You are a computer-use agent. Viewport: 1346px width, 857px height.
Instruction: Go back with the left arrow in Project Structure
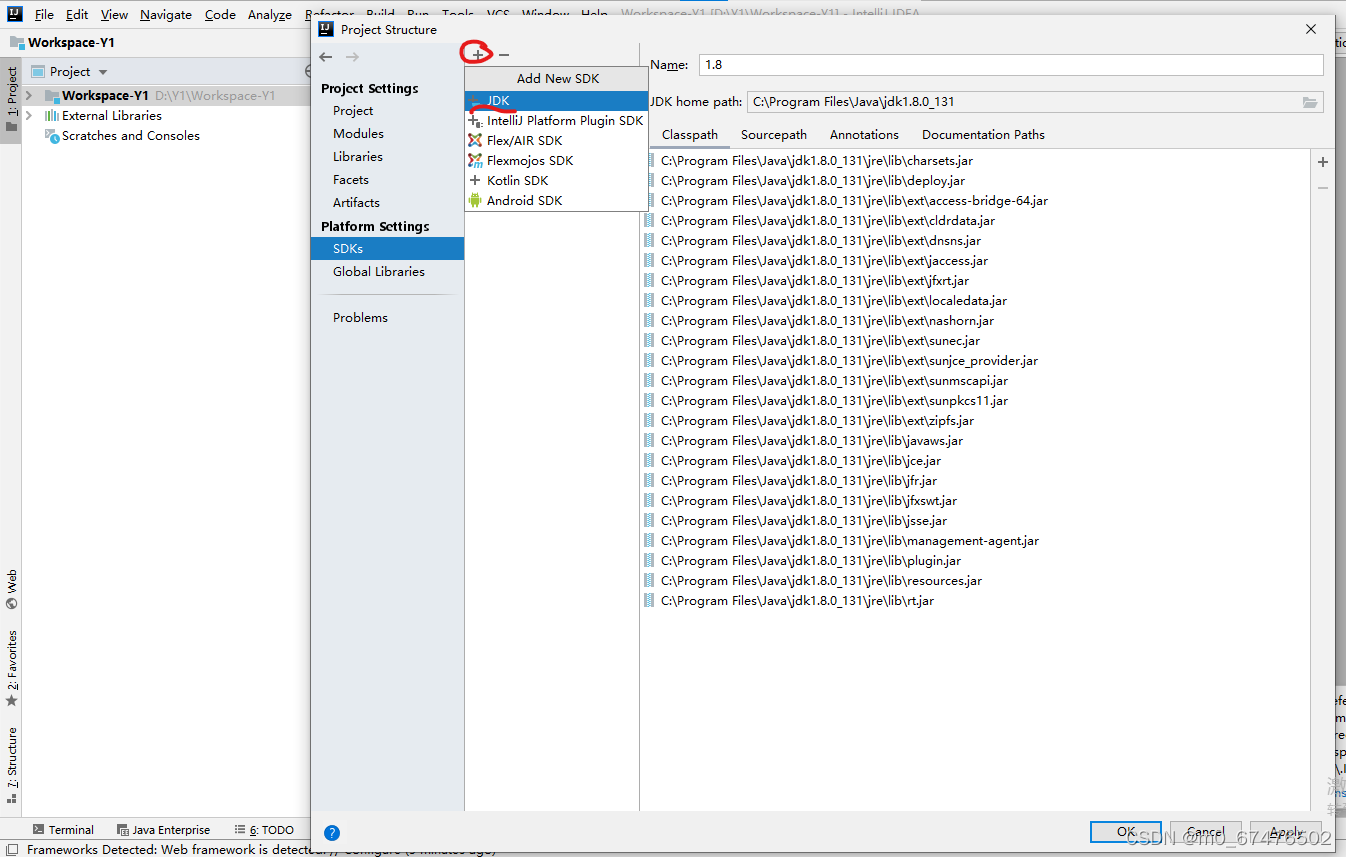pyautogui.click(x=326, y=57)
